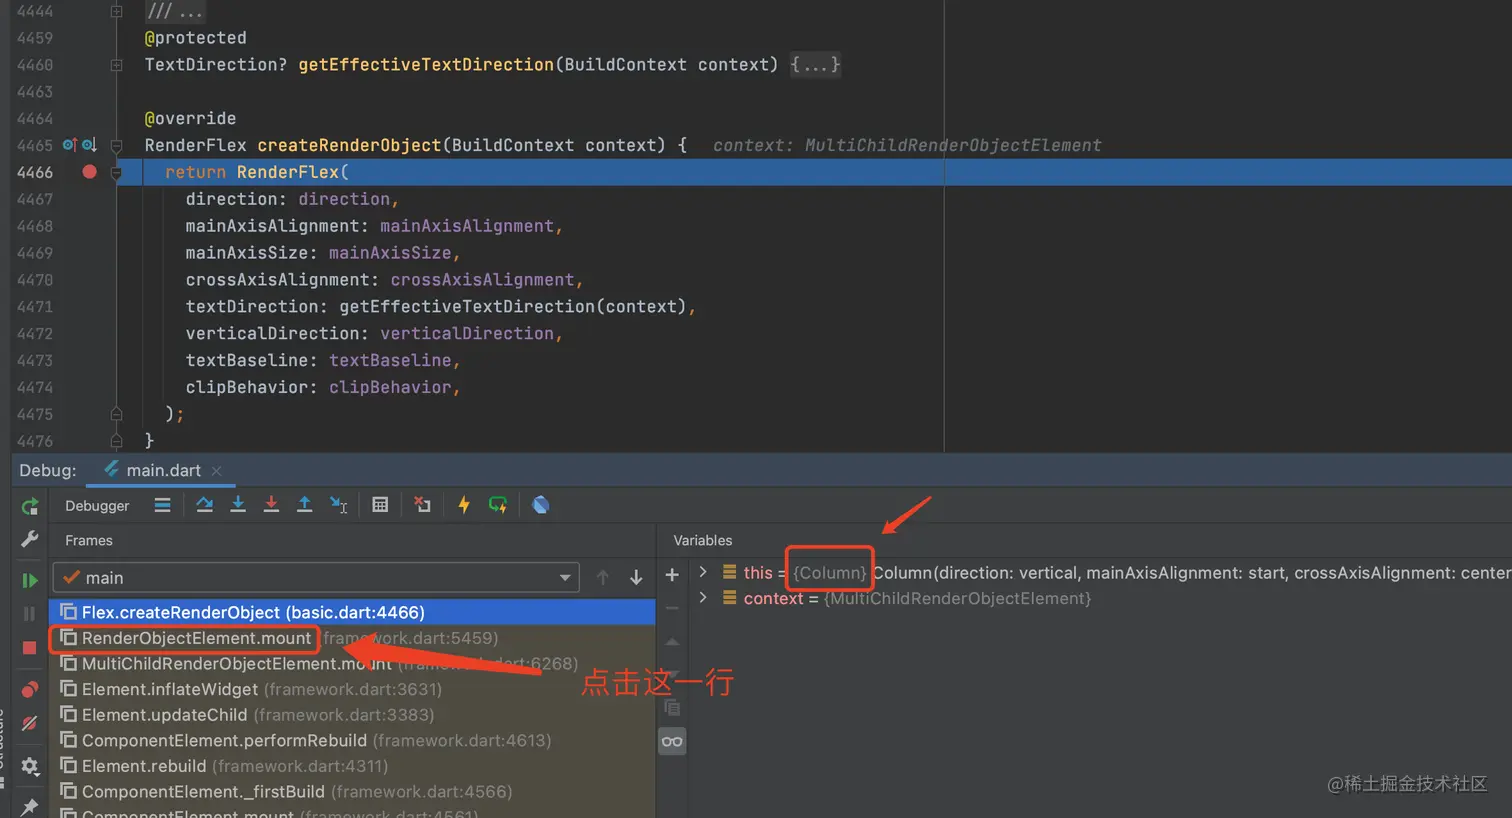Image resolution: width=1512 pixels, height=818 pixels.
Task: Select RenderObjectElement.mount frame
Action: point(352,638)
